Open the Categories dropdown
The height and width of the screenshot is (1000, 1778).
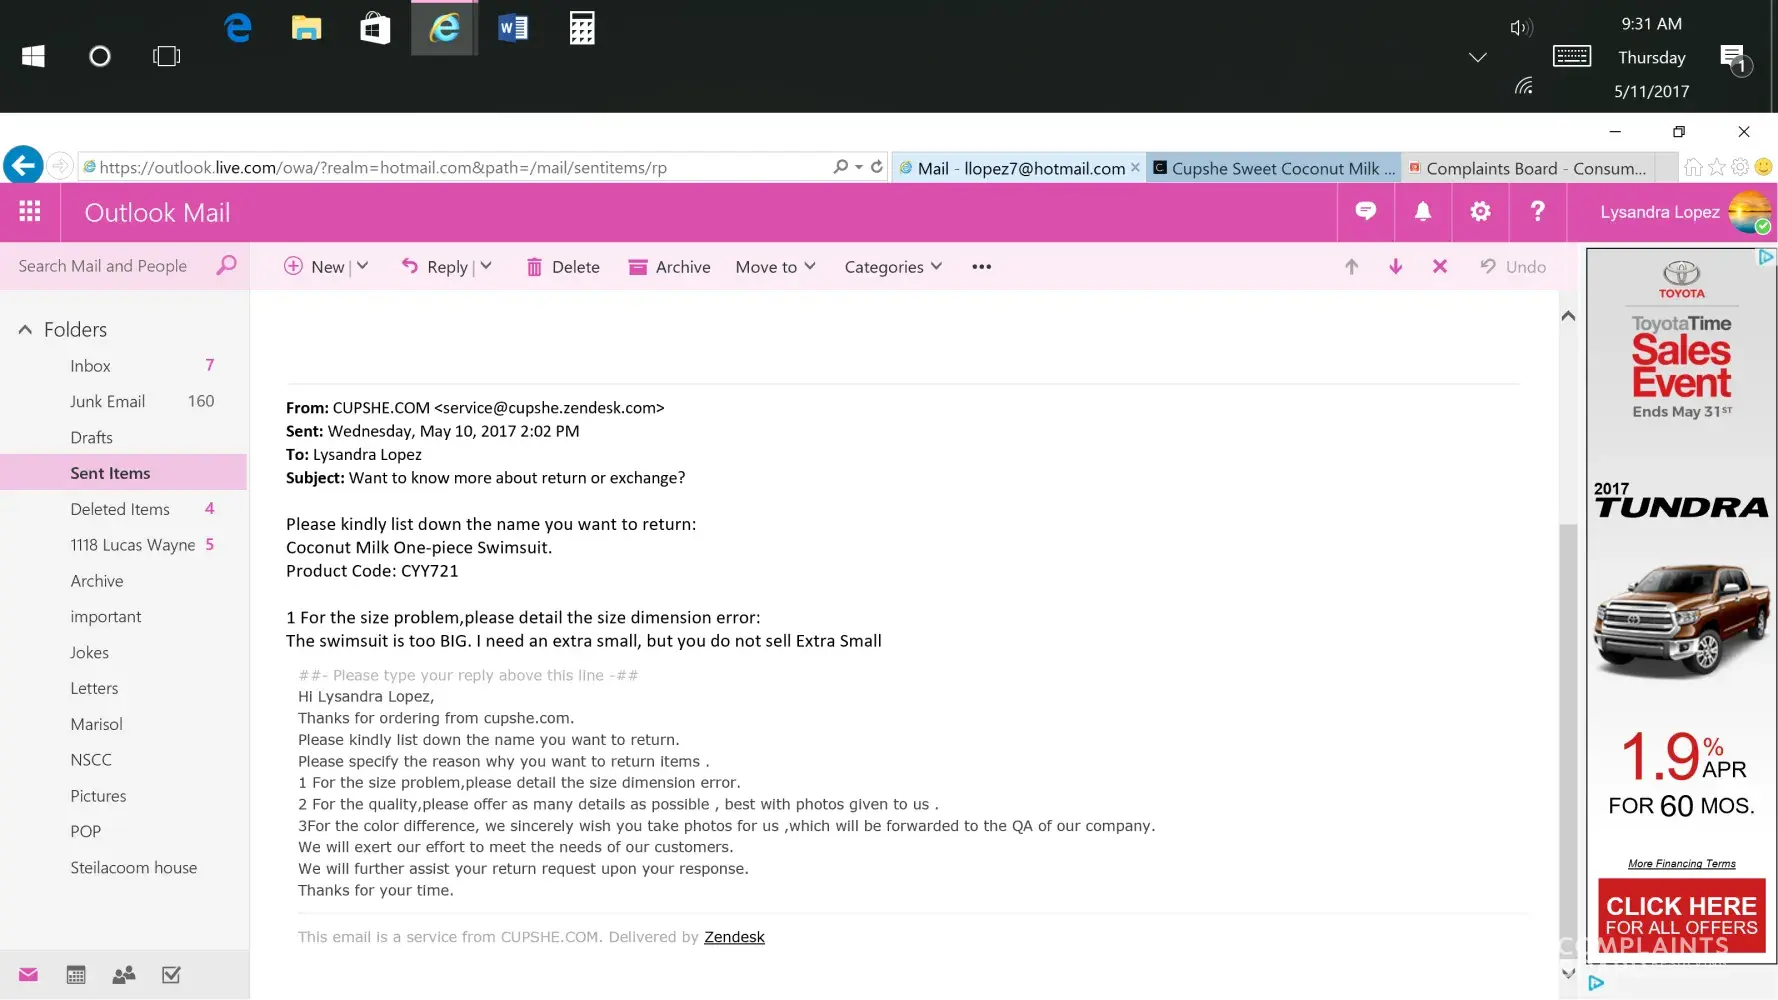tap(893, 267)
